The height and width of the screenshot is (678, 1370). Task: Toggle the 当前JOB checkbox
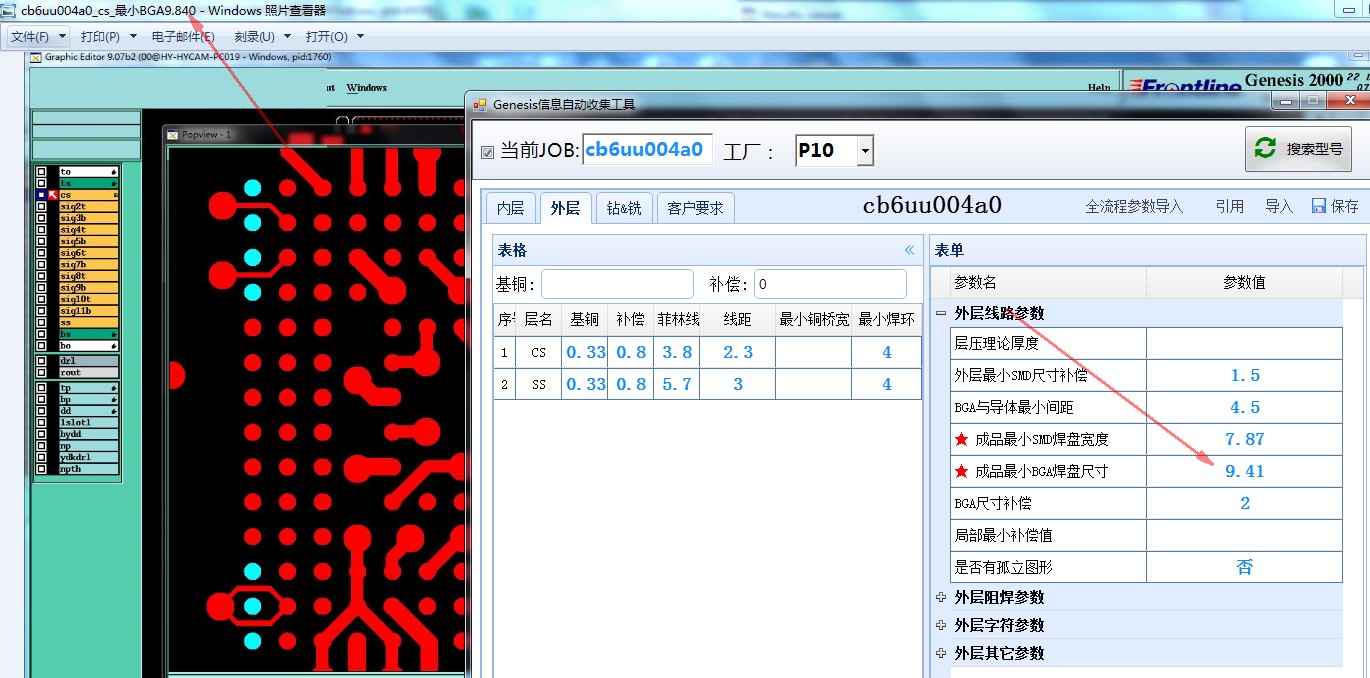tap(487, 152)
